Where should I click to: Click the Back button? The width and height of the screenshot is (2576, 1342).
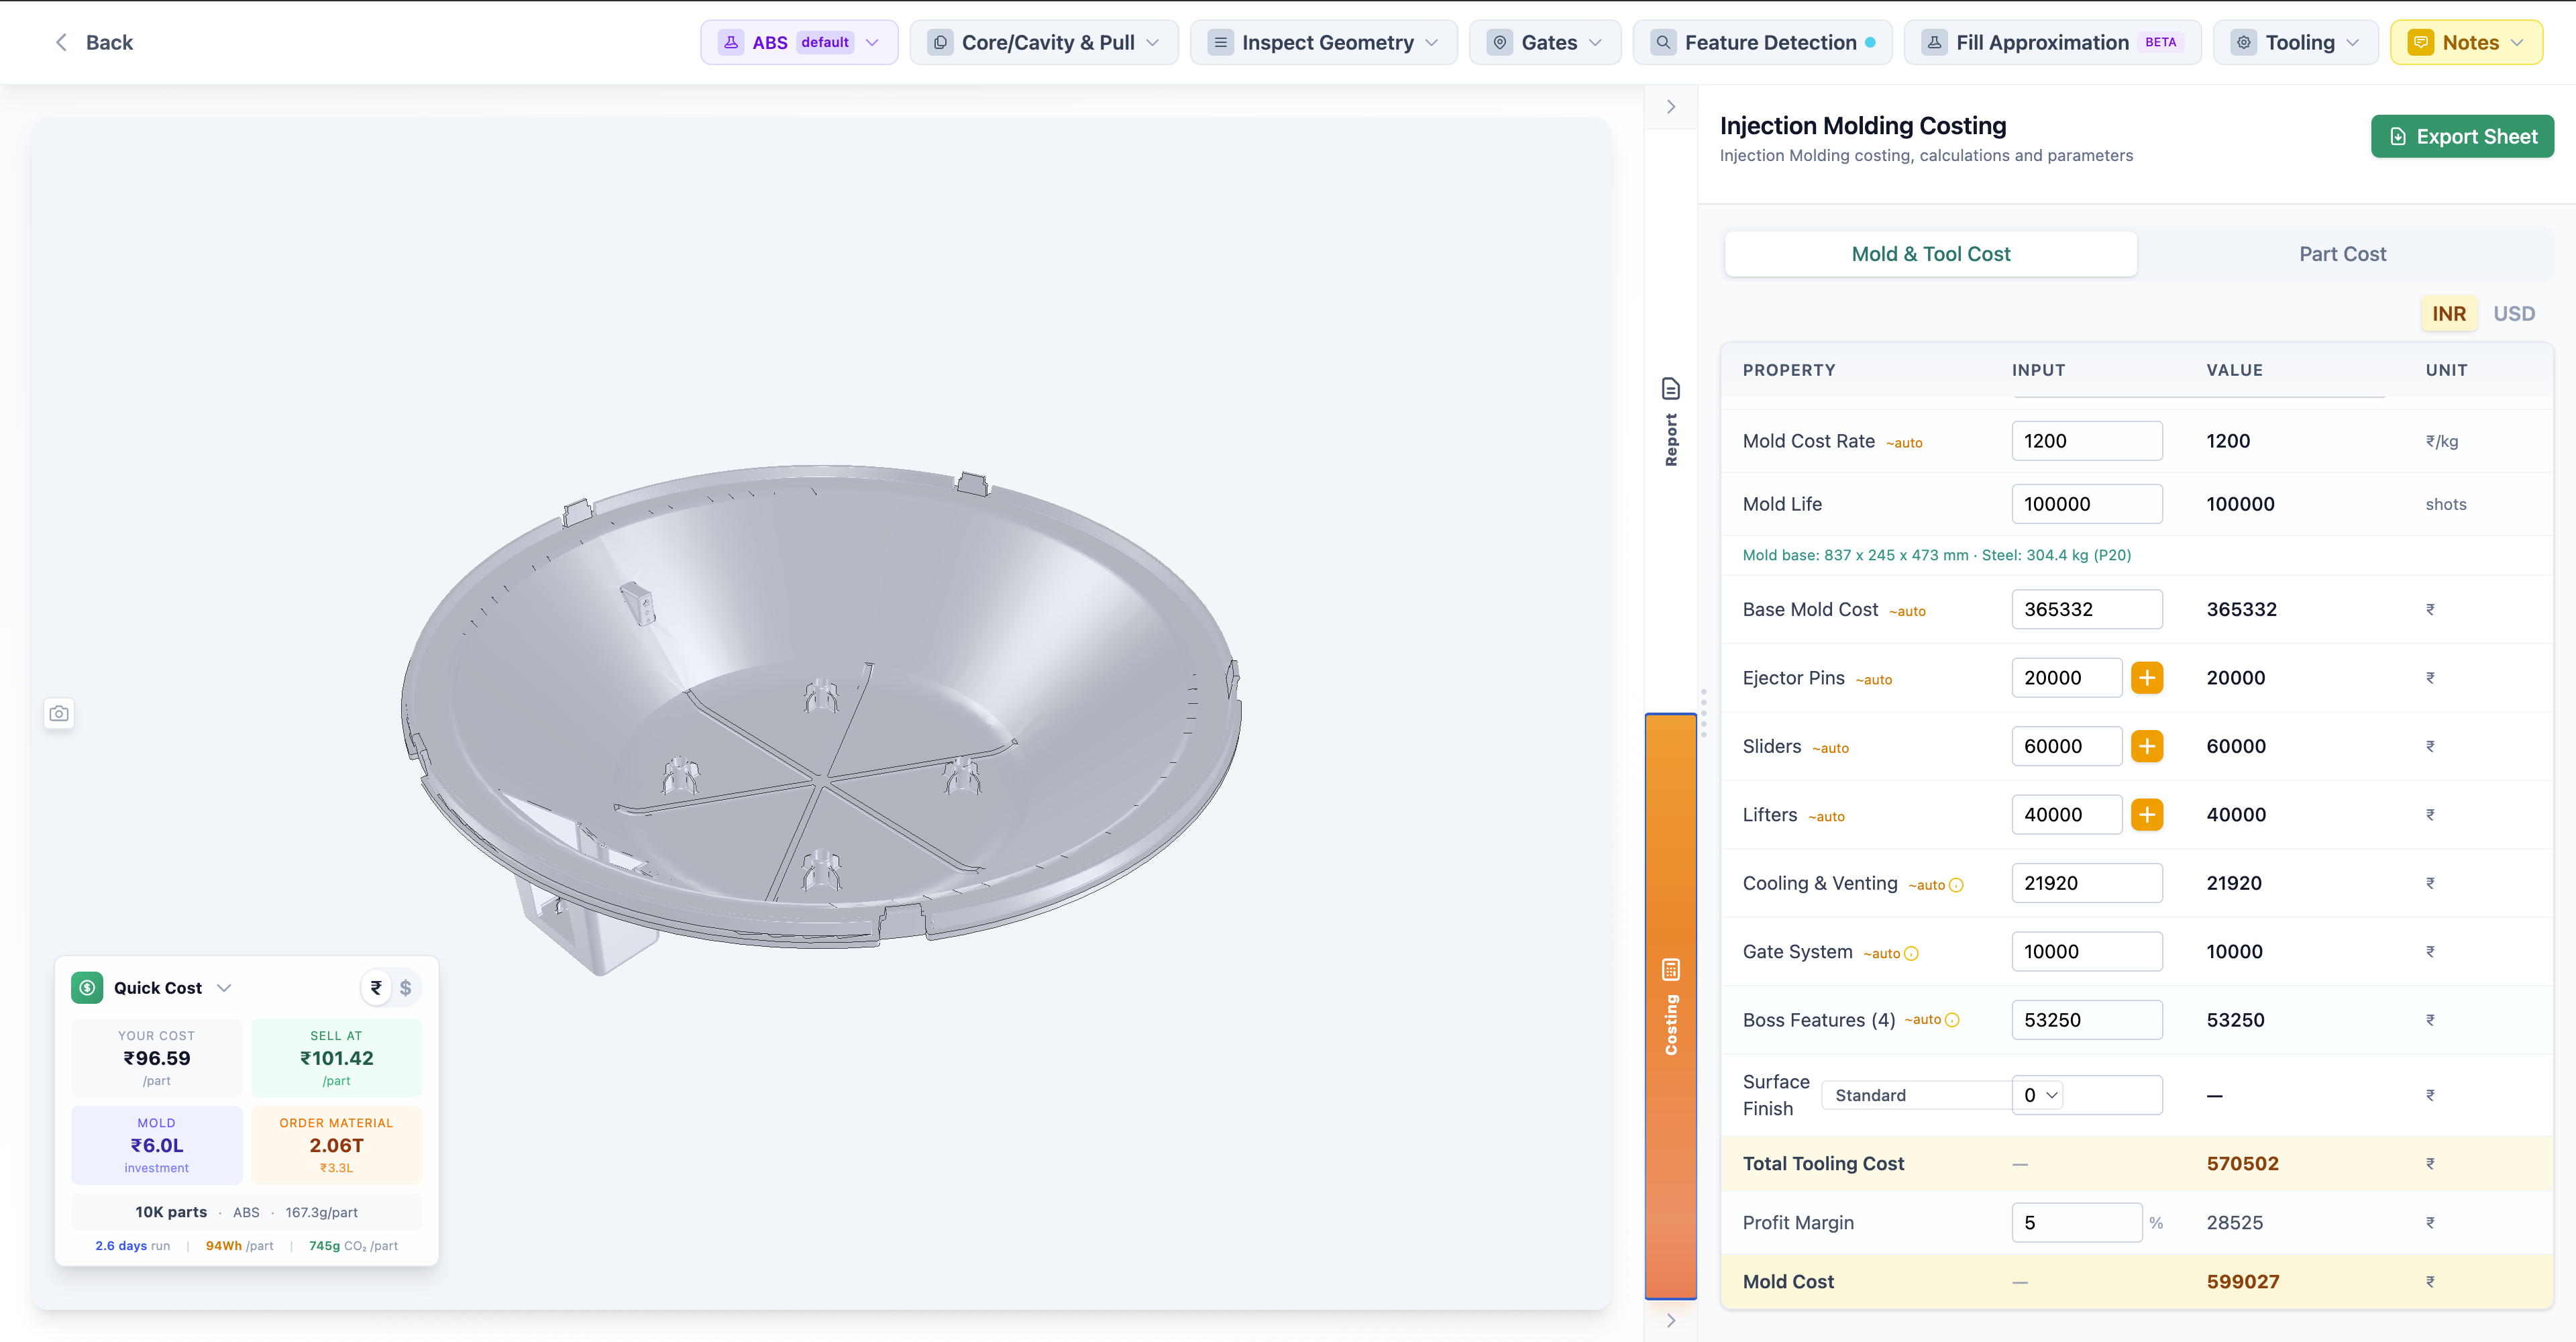coord(94,42)
